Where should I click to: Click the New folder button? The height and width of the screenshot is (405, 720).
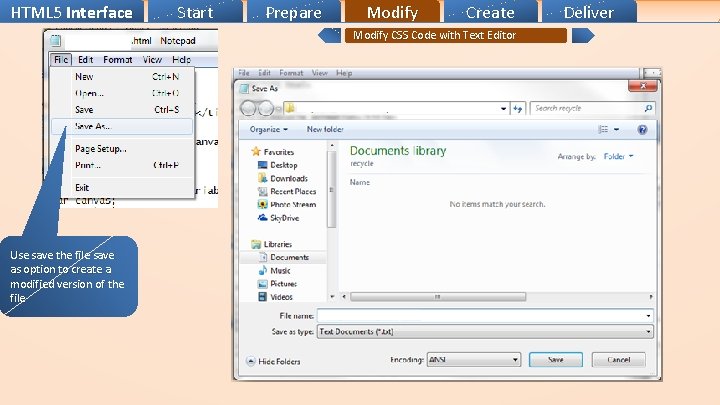tap(325, 129)
